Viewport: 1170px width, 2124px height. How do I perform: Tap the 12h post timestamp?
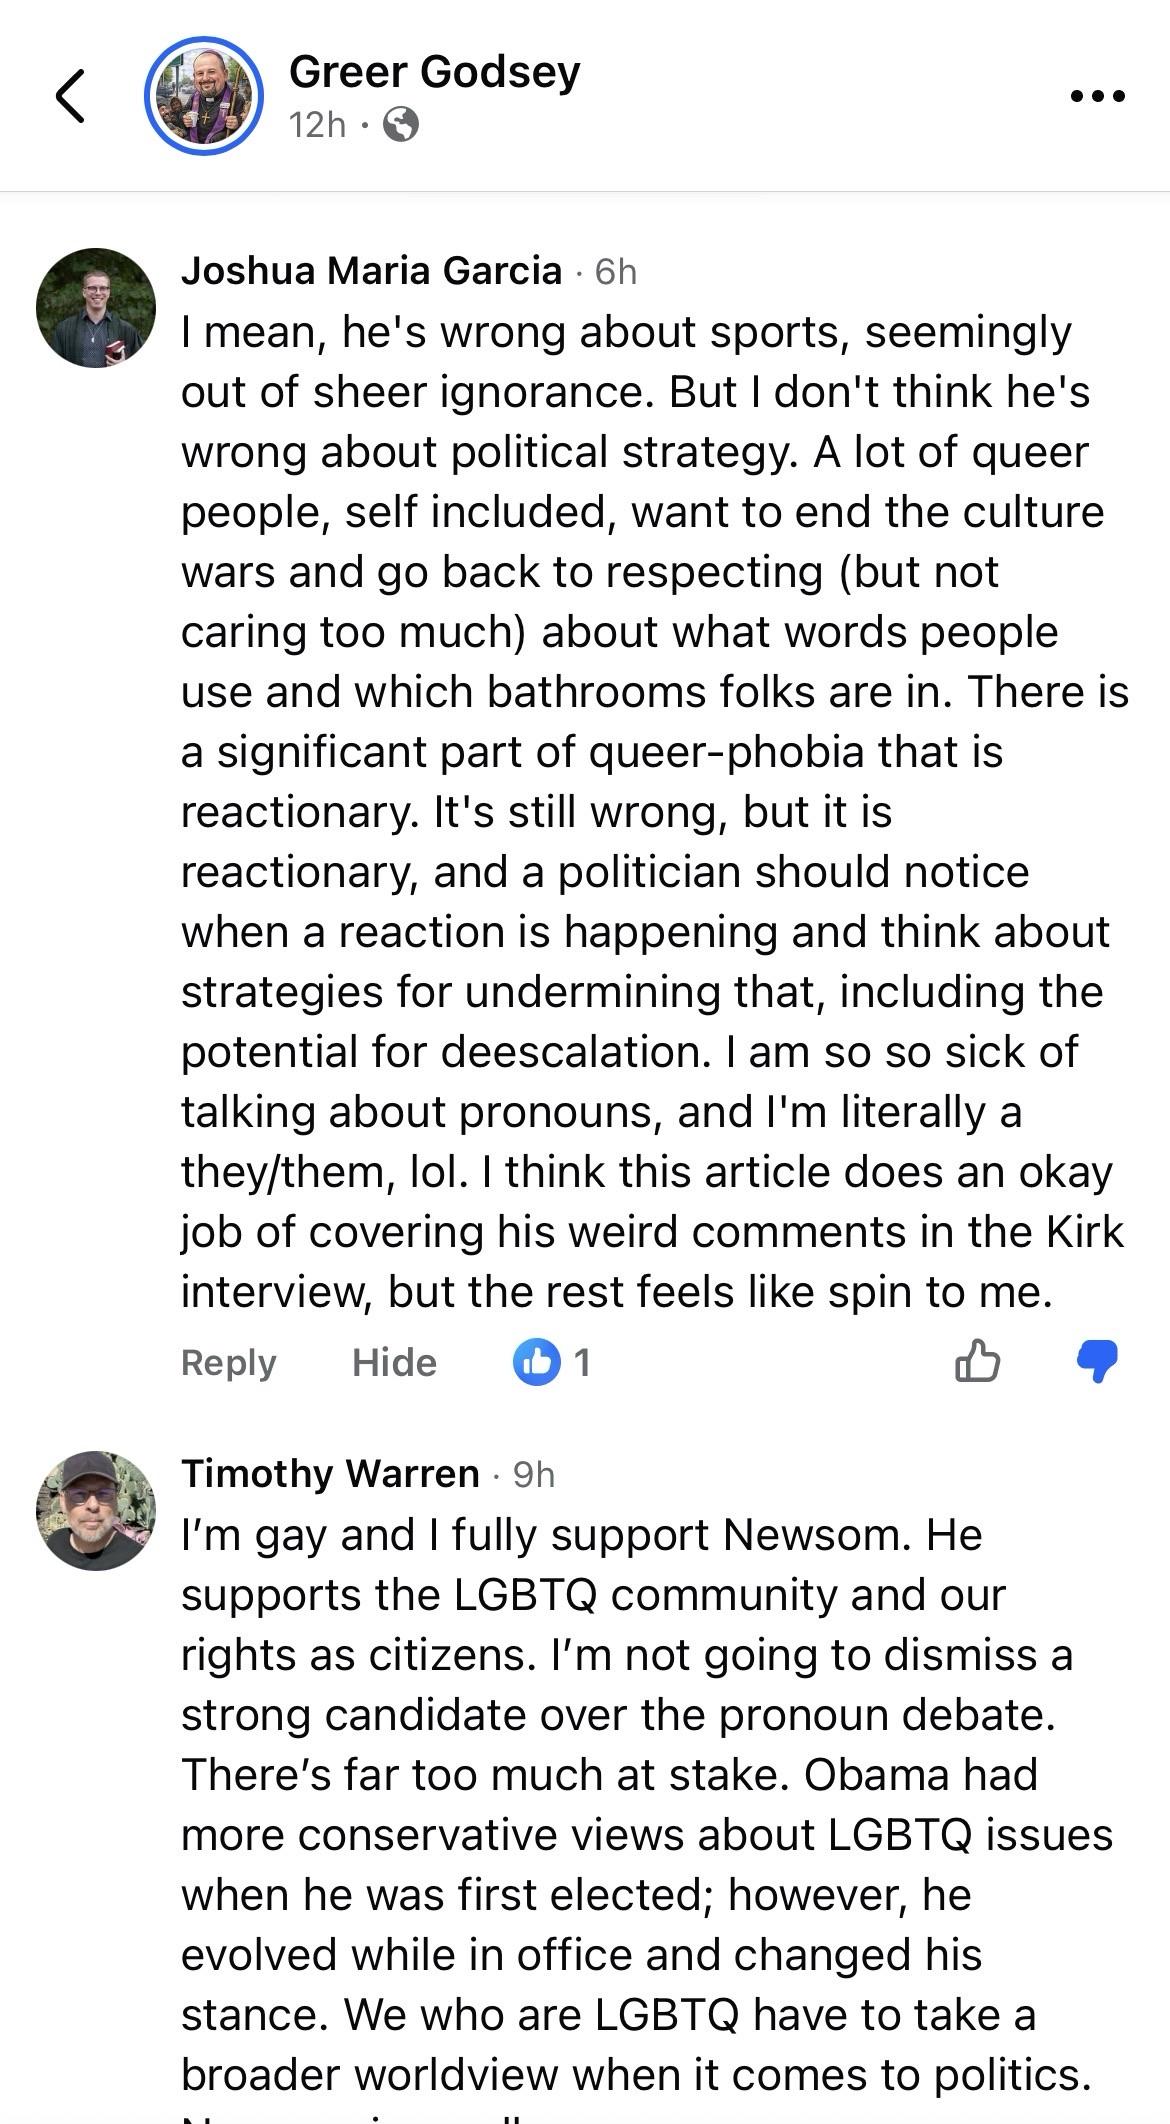pos(317,125)
